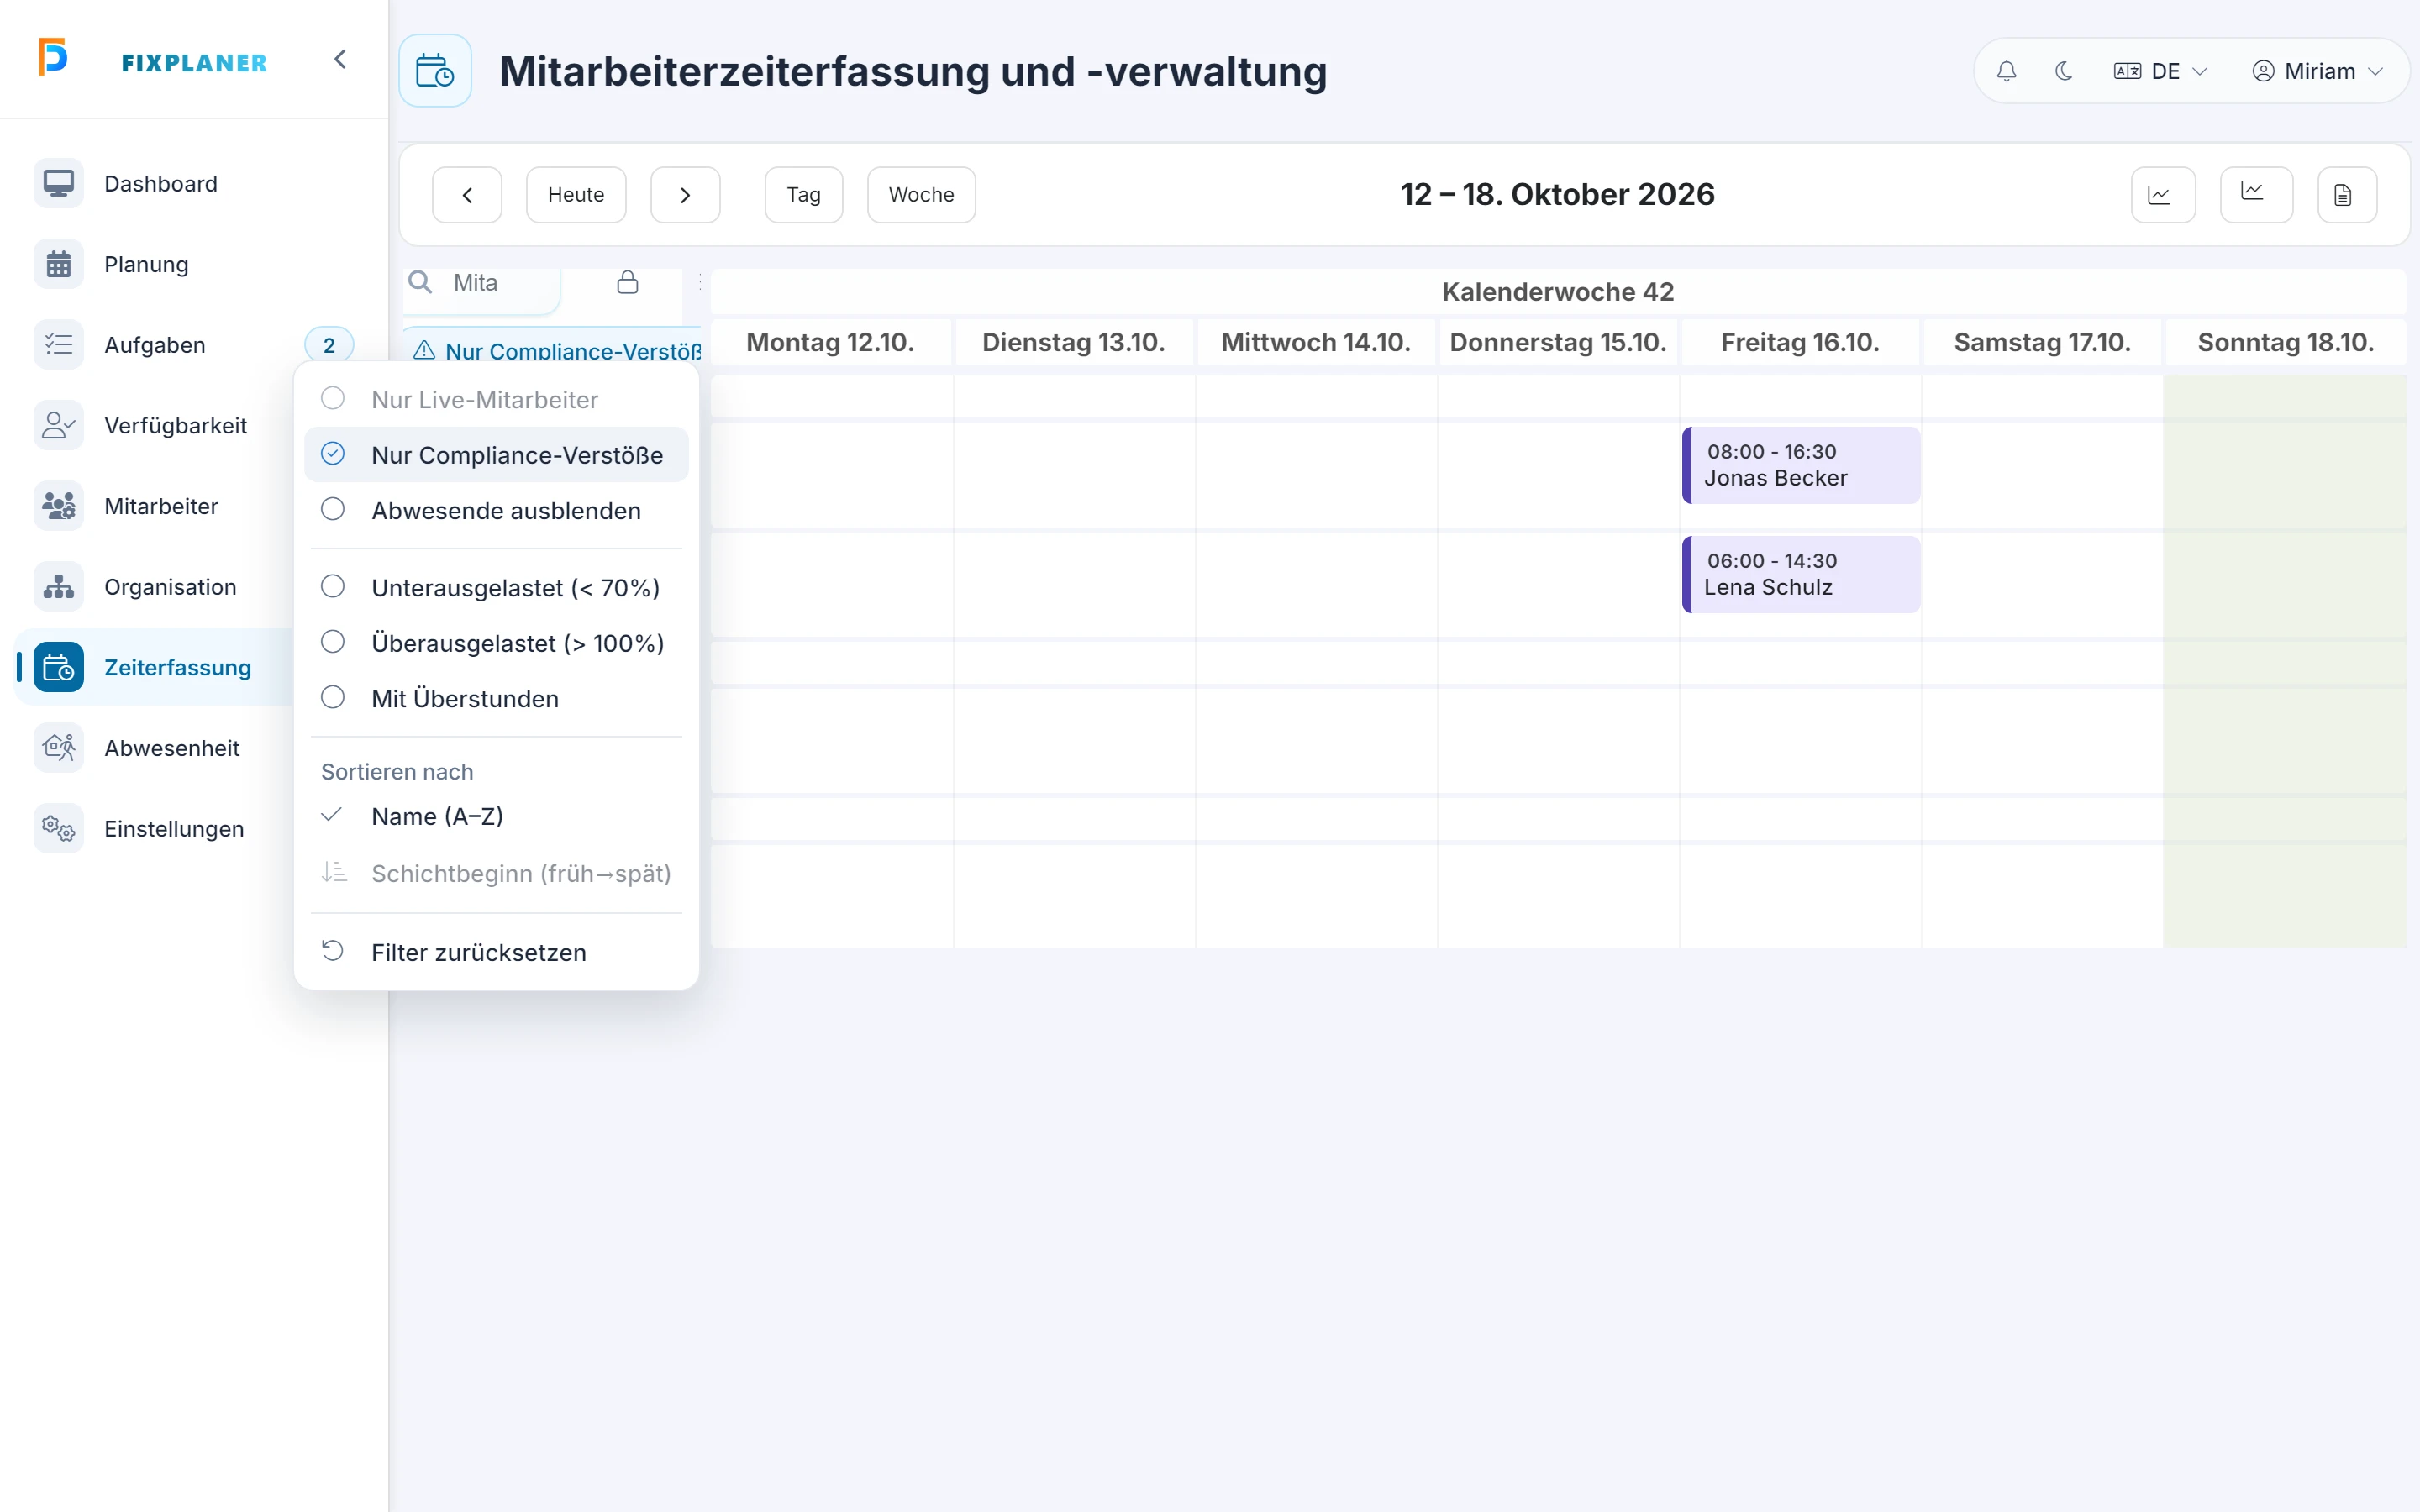Screen dimensions: 2420x1512
Task: Open the DE language dropdown
Action: pyautogui.click(x=2160, y=71)
